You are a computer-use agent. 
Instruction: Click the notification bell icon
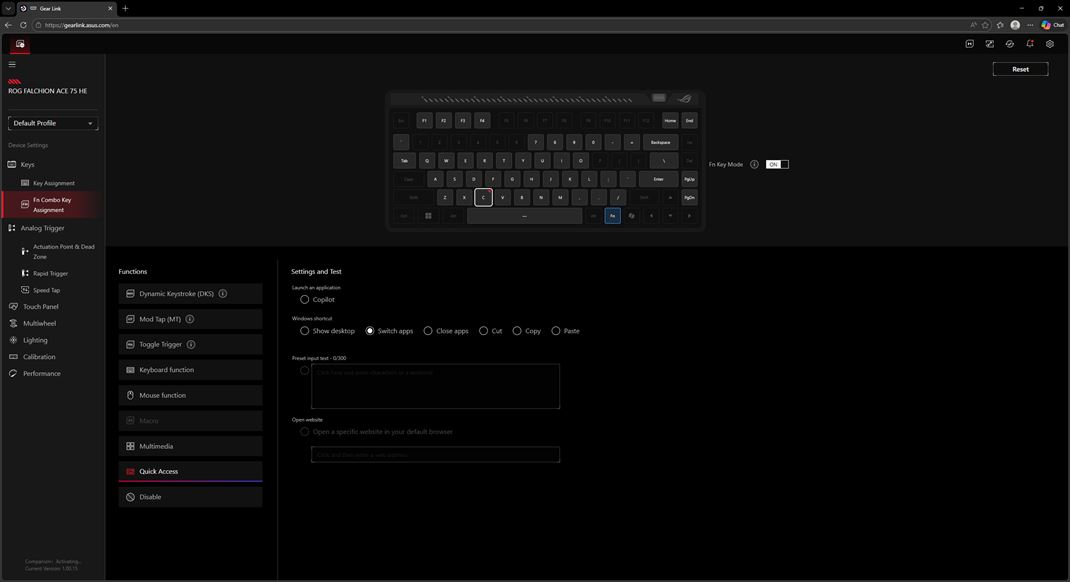1029,44
